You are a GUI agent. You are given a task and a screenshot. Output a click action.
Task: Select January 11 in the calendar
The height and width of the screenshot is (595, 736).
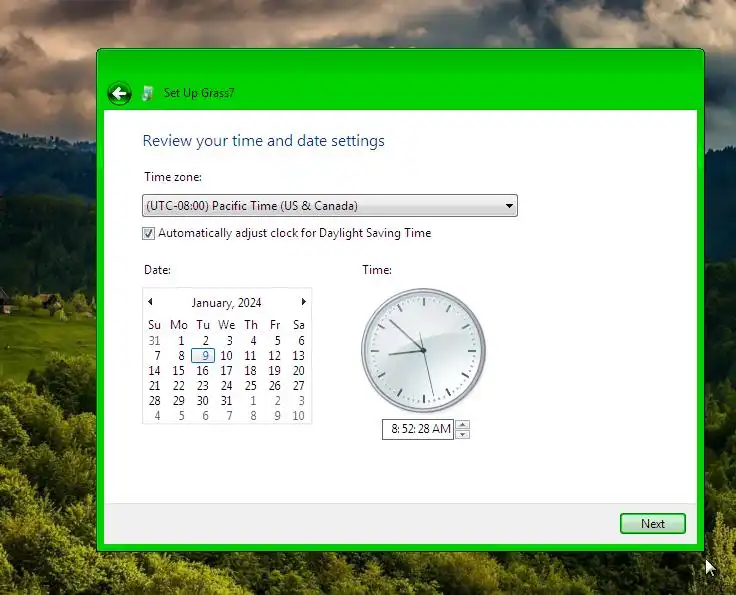point(251,356)
